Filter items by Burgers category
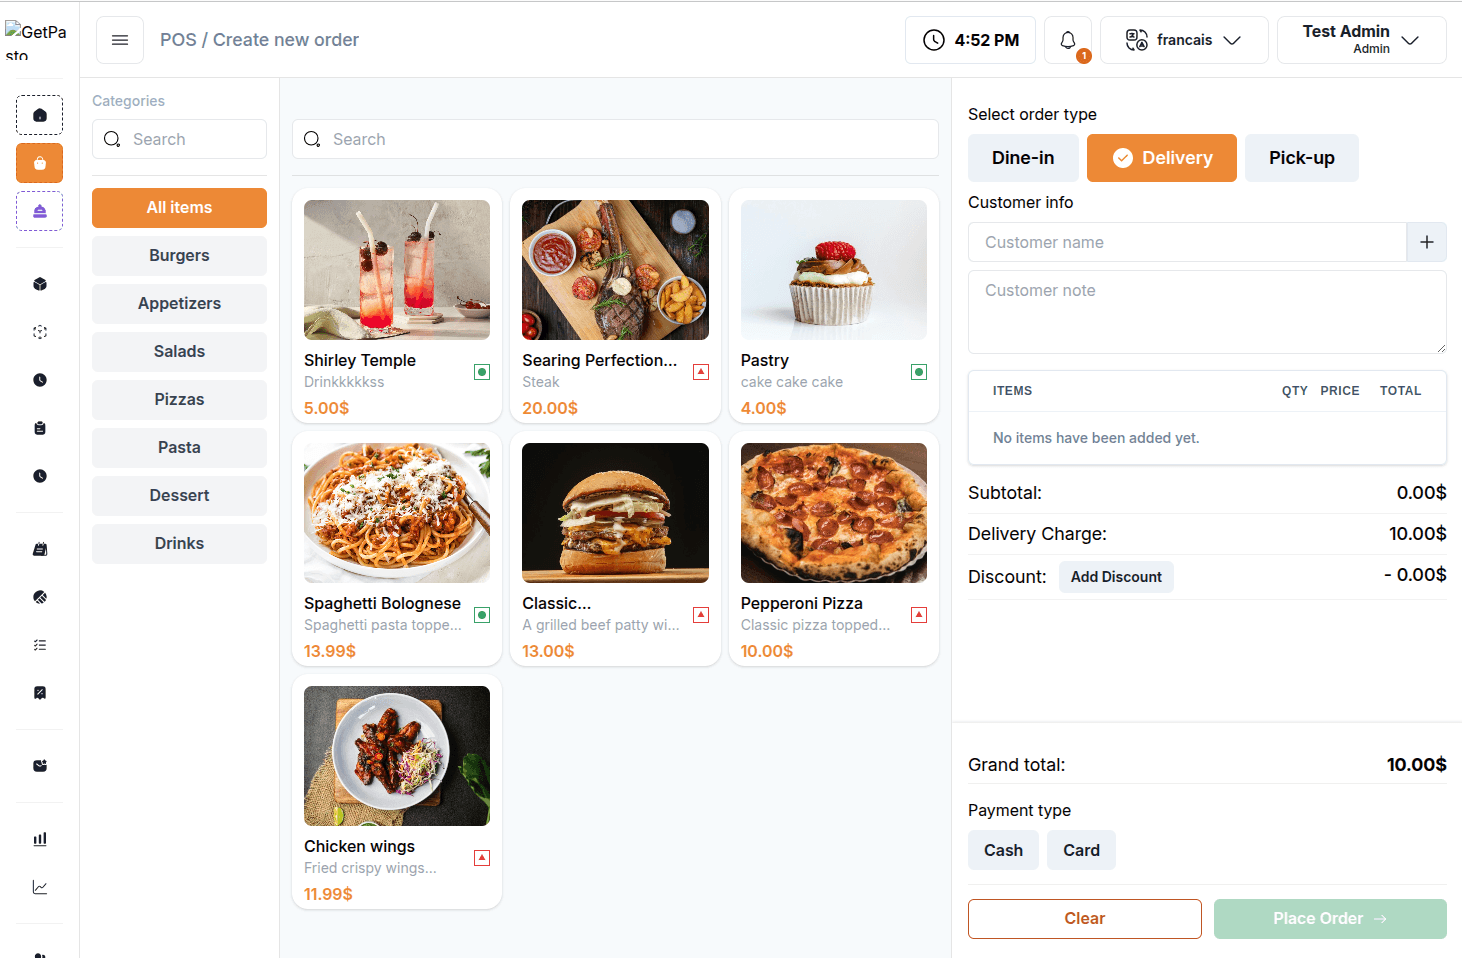 [179, 256]
